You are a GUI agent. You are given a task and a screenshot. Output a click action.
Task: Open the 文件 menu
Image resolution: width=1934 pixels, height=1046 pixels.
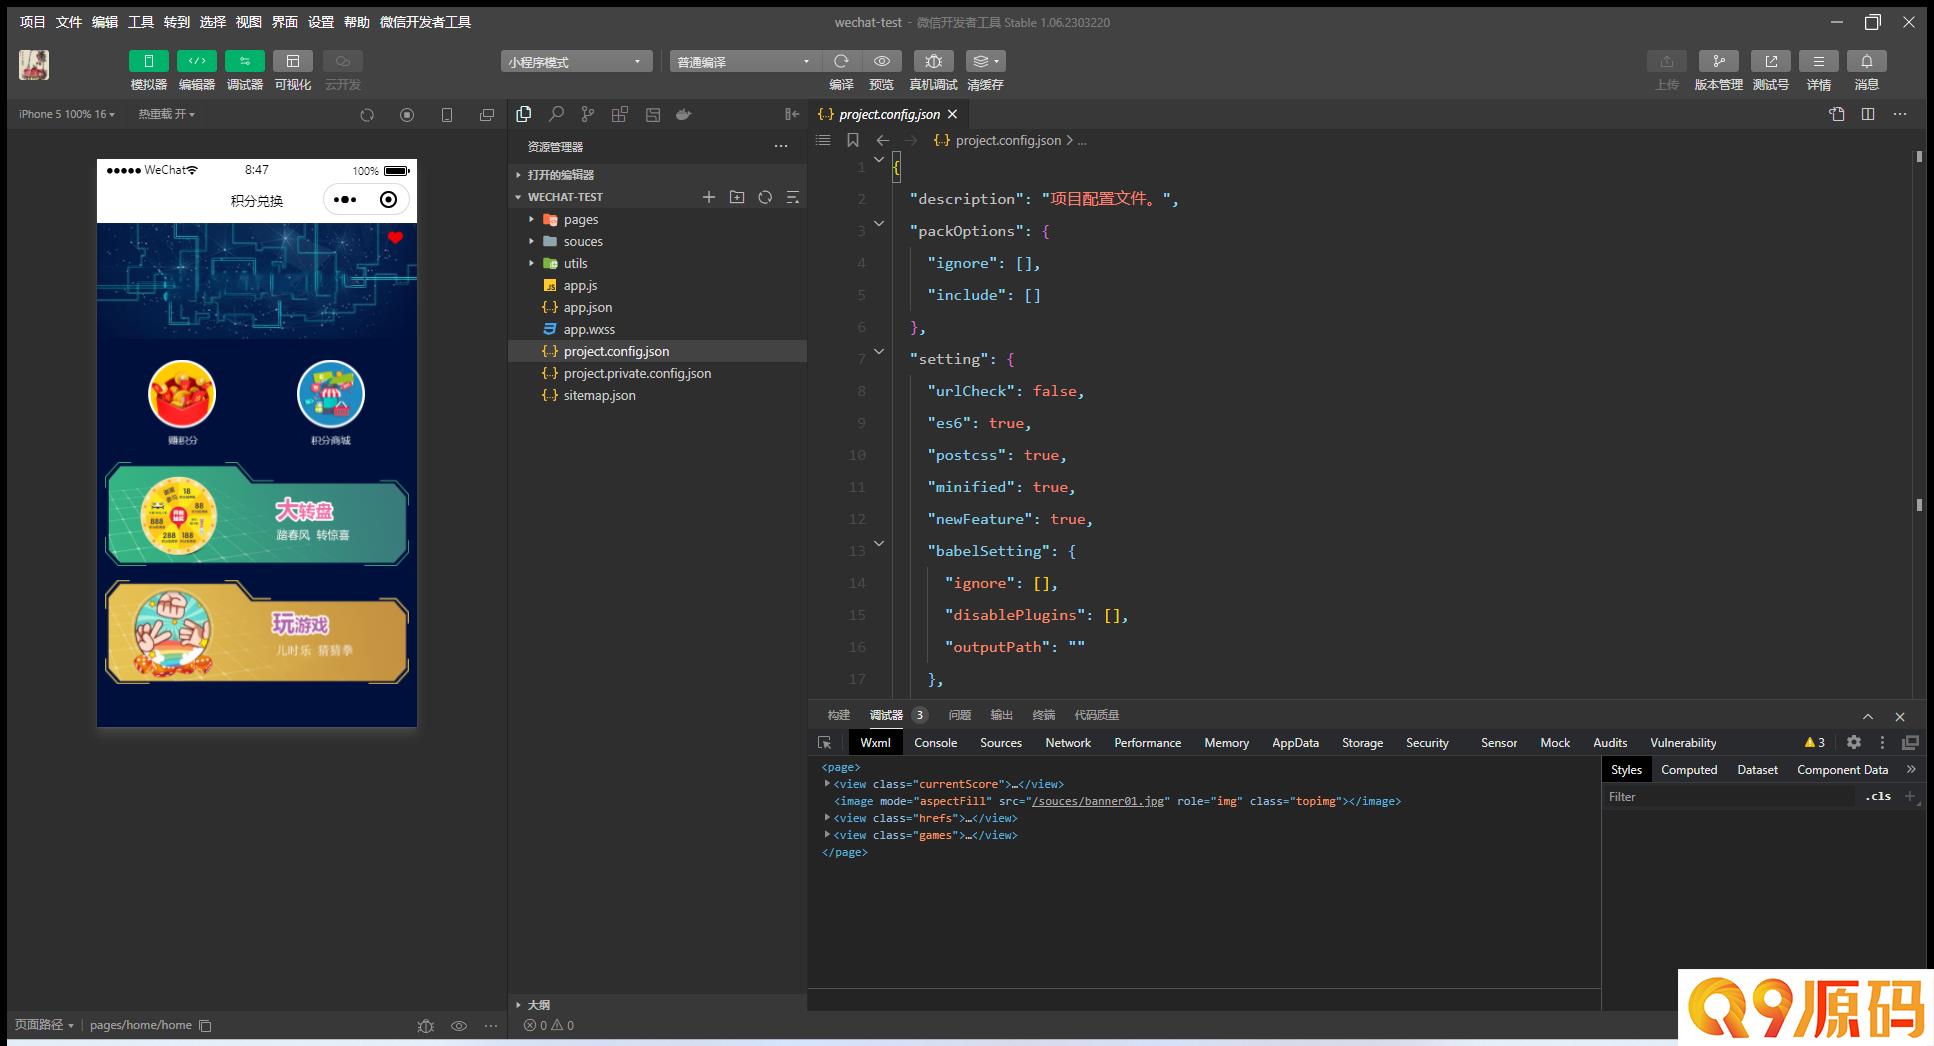69,22
